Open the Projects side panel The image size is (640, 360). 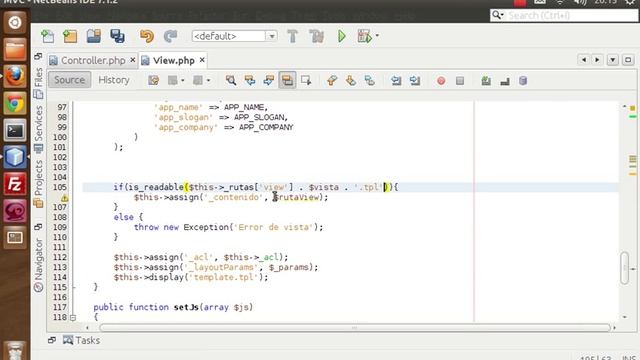pyautogui.click(x=38, y=184)
